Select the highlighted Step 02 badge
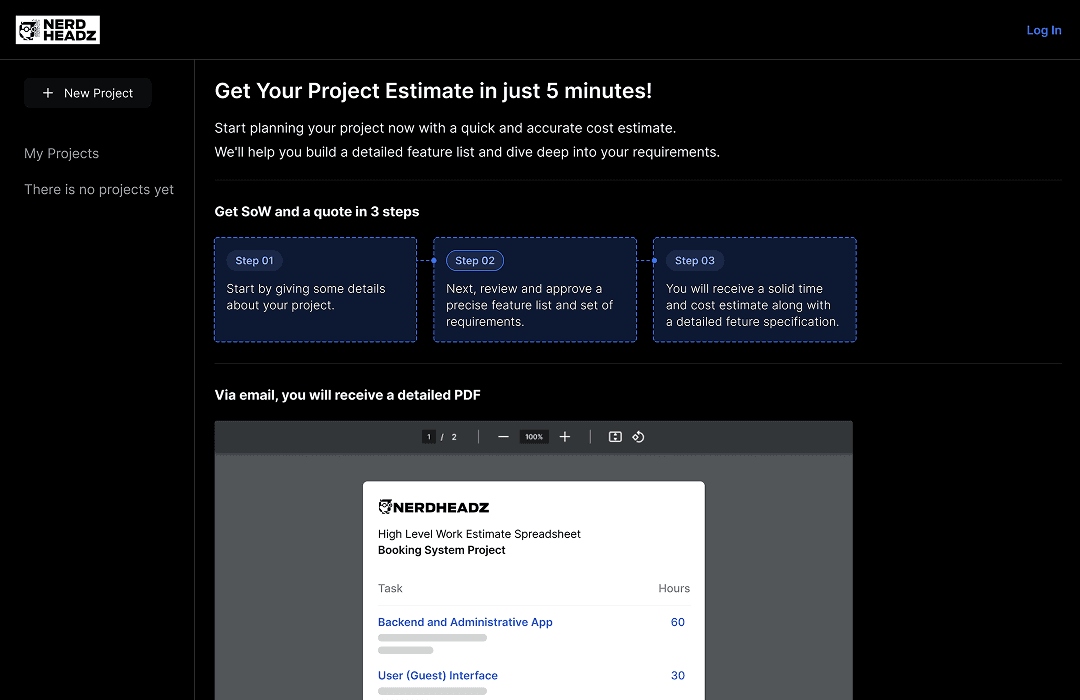This screenshot has height=700, width=1080. click(x=474, y=261)
